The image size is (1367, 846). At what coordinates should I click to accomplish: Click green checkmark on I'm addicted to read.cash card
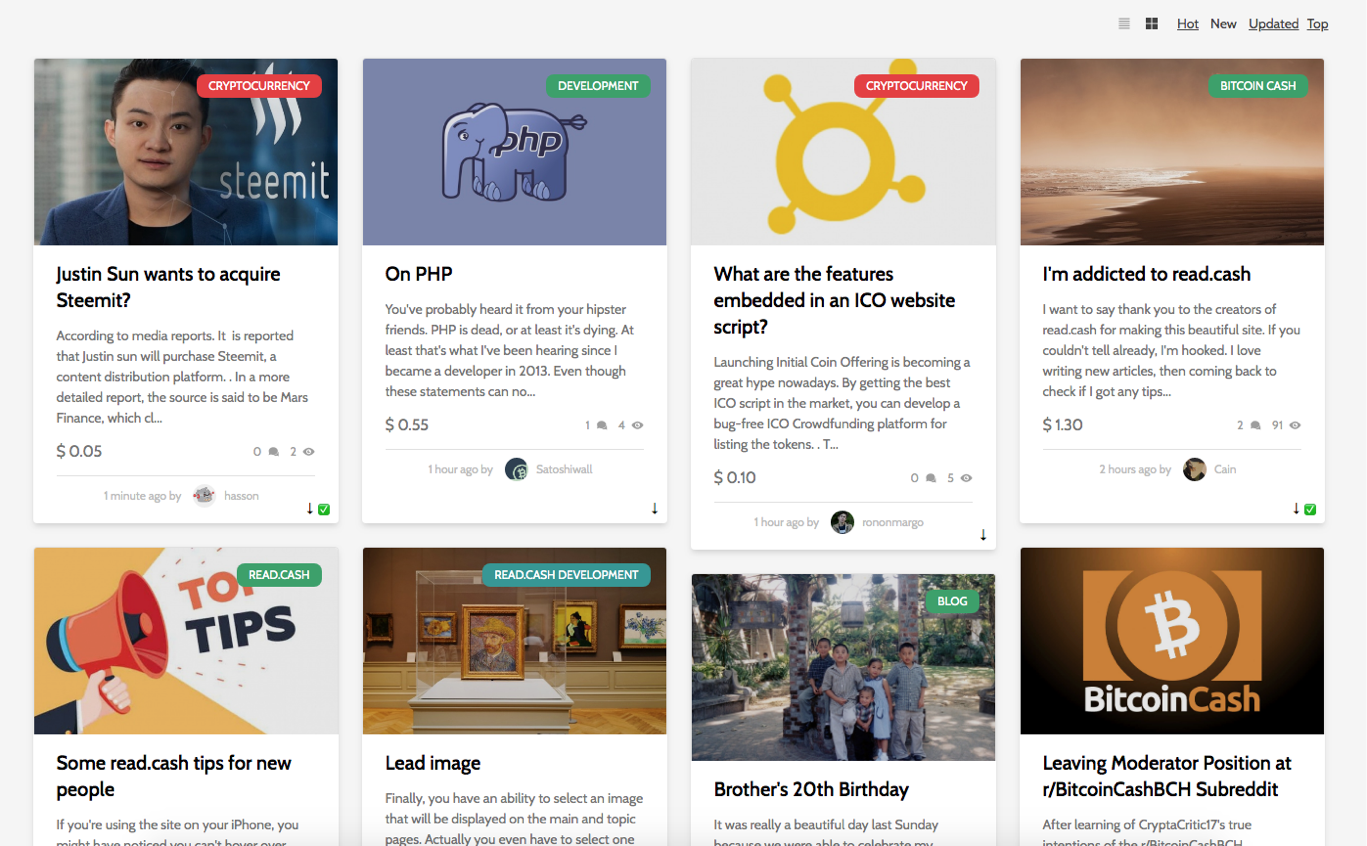click(1310, 510)
